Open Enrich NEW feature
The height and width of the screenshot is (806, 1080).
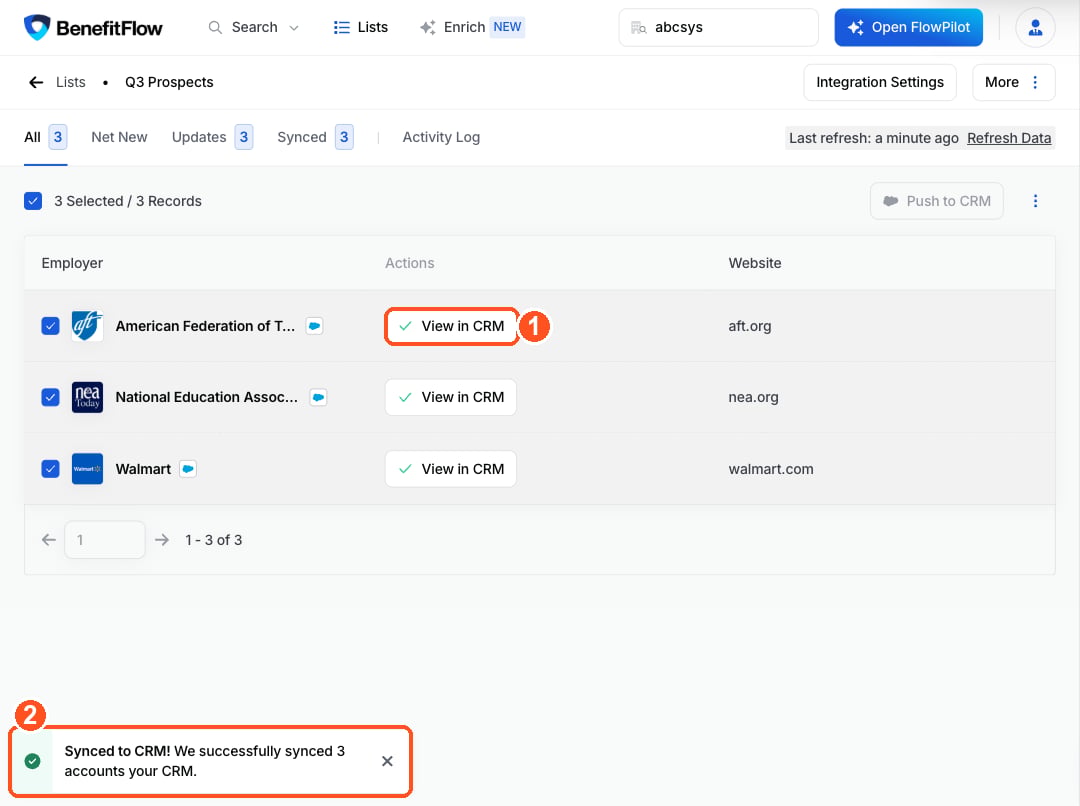point(472,28)
